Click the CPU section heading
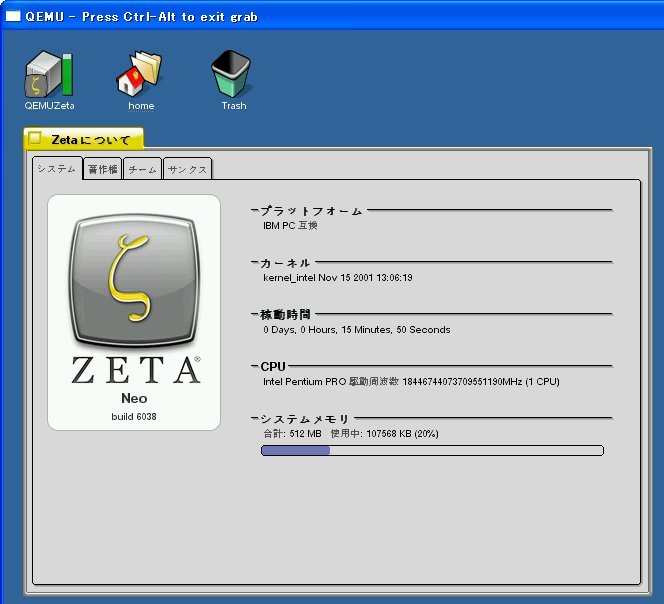Viewport: 664px width, 604px height. click(273, 366)
